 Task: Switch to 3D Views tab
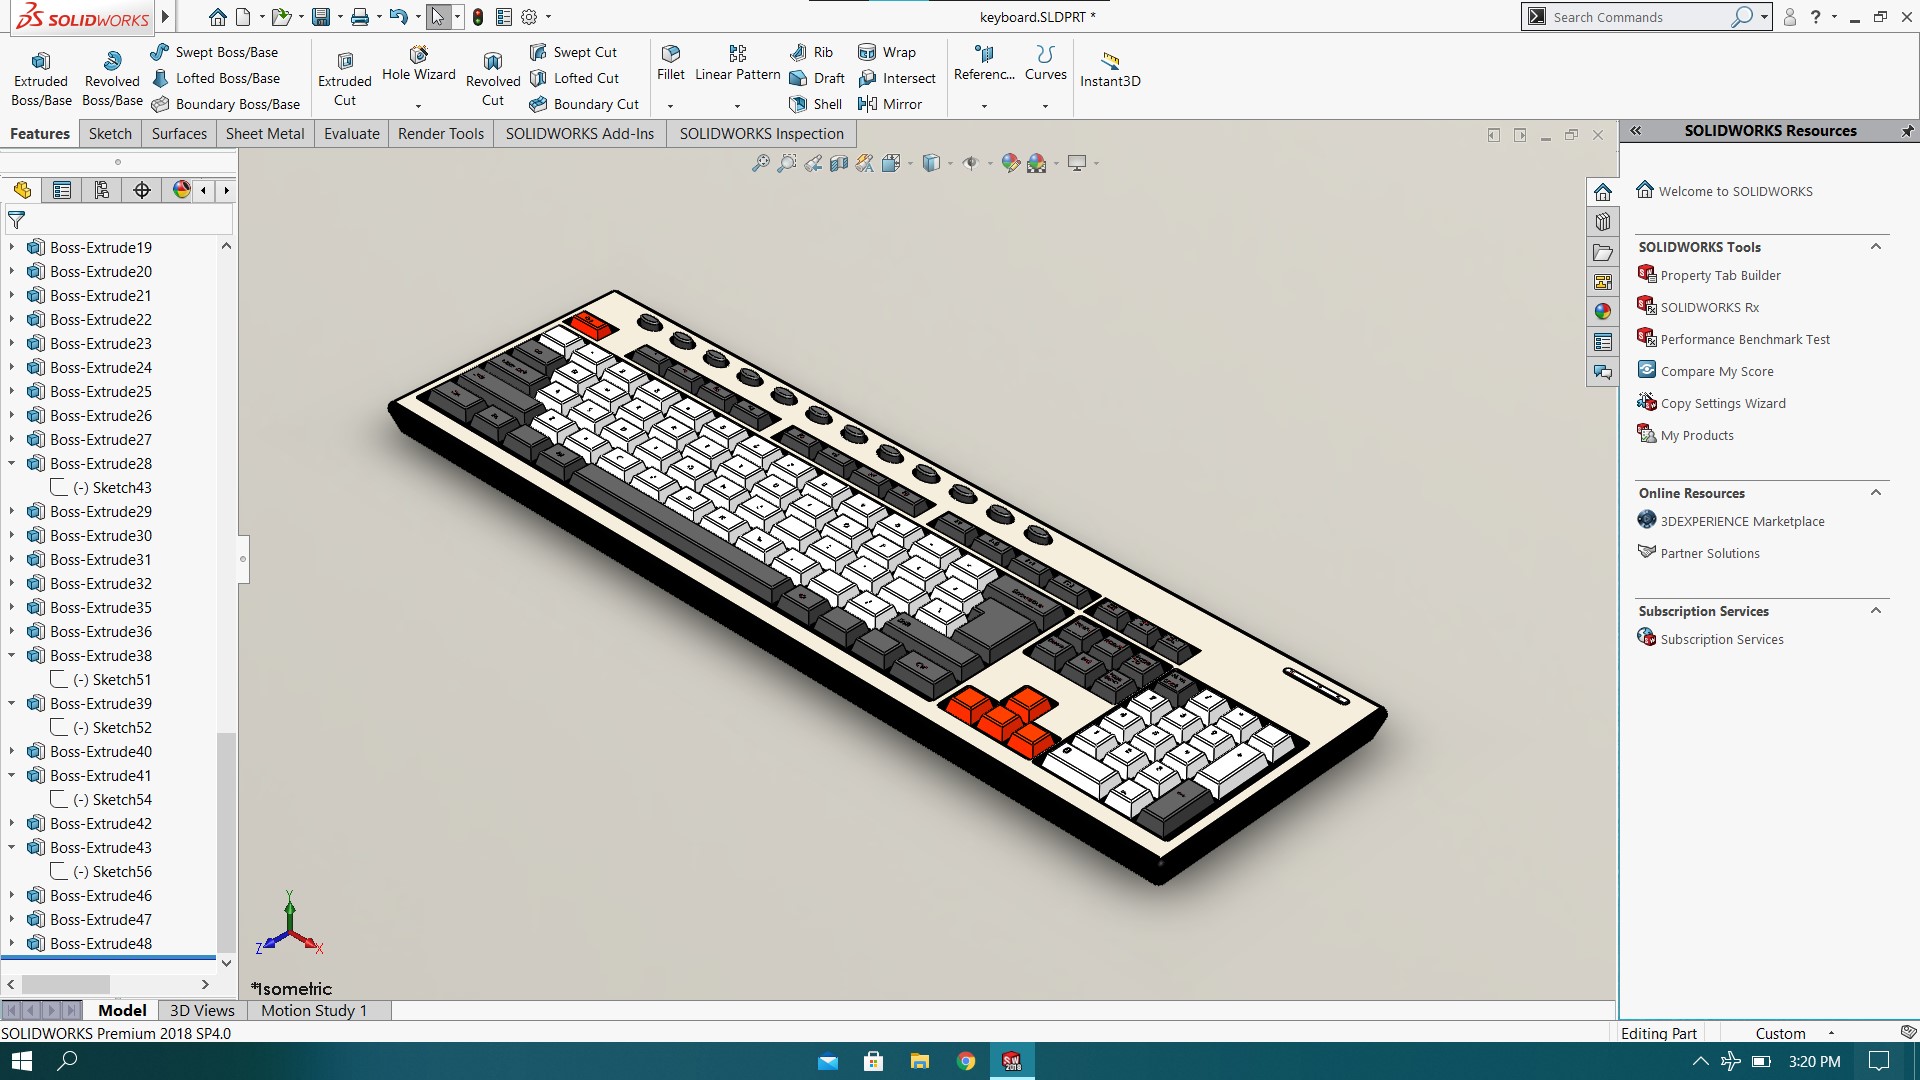202,1010
